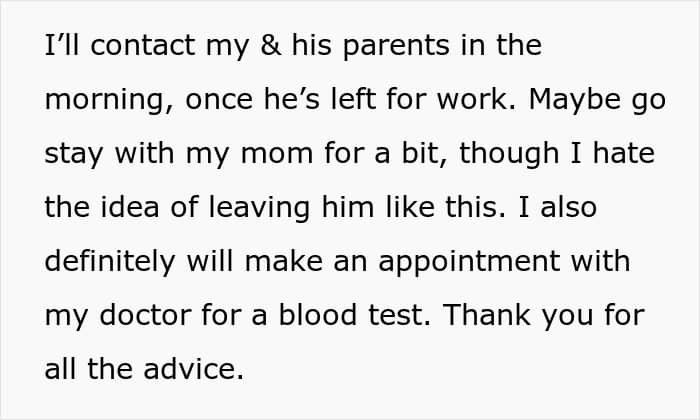Viewport: 700px width, 420px height.
Task: Click the word "mom" in third line
Action: (277, 155)
